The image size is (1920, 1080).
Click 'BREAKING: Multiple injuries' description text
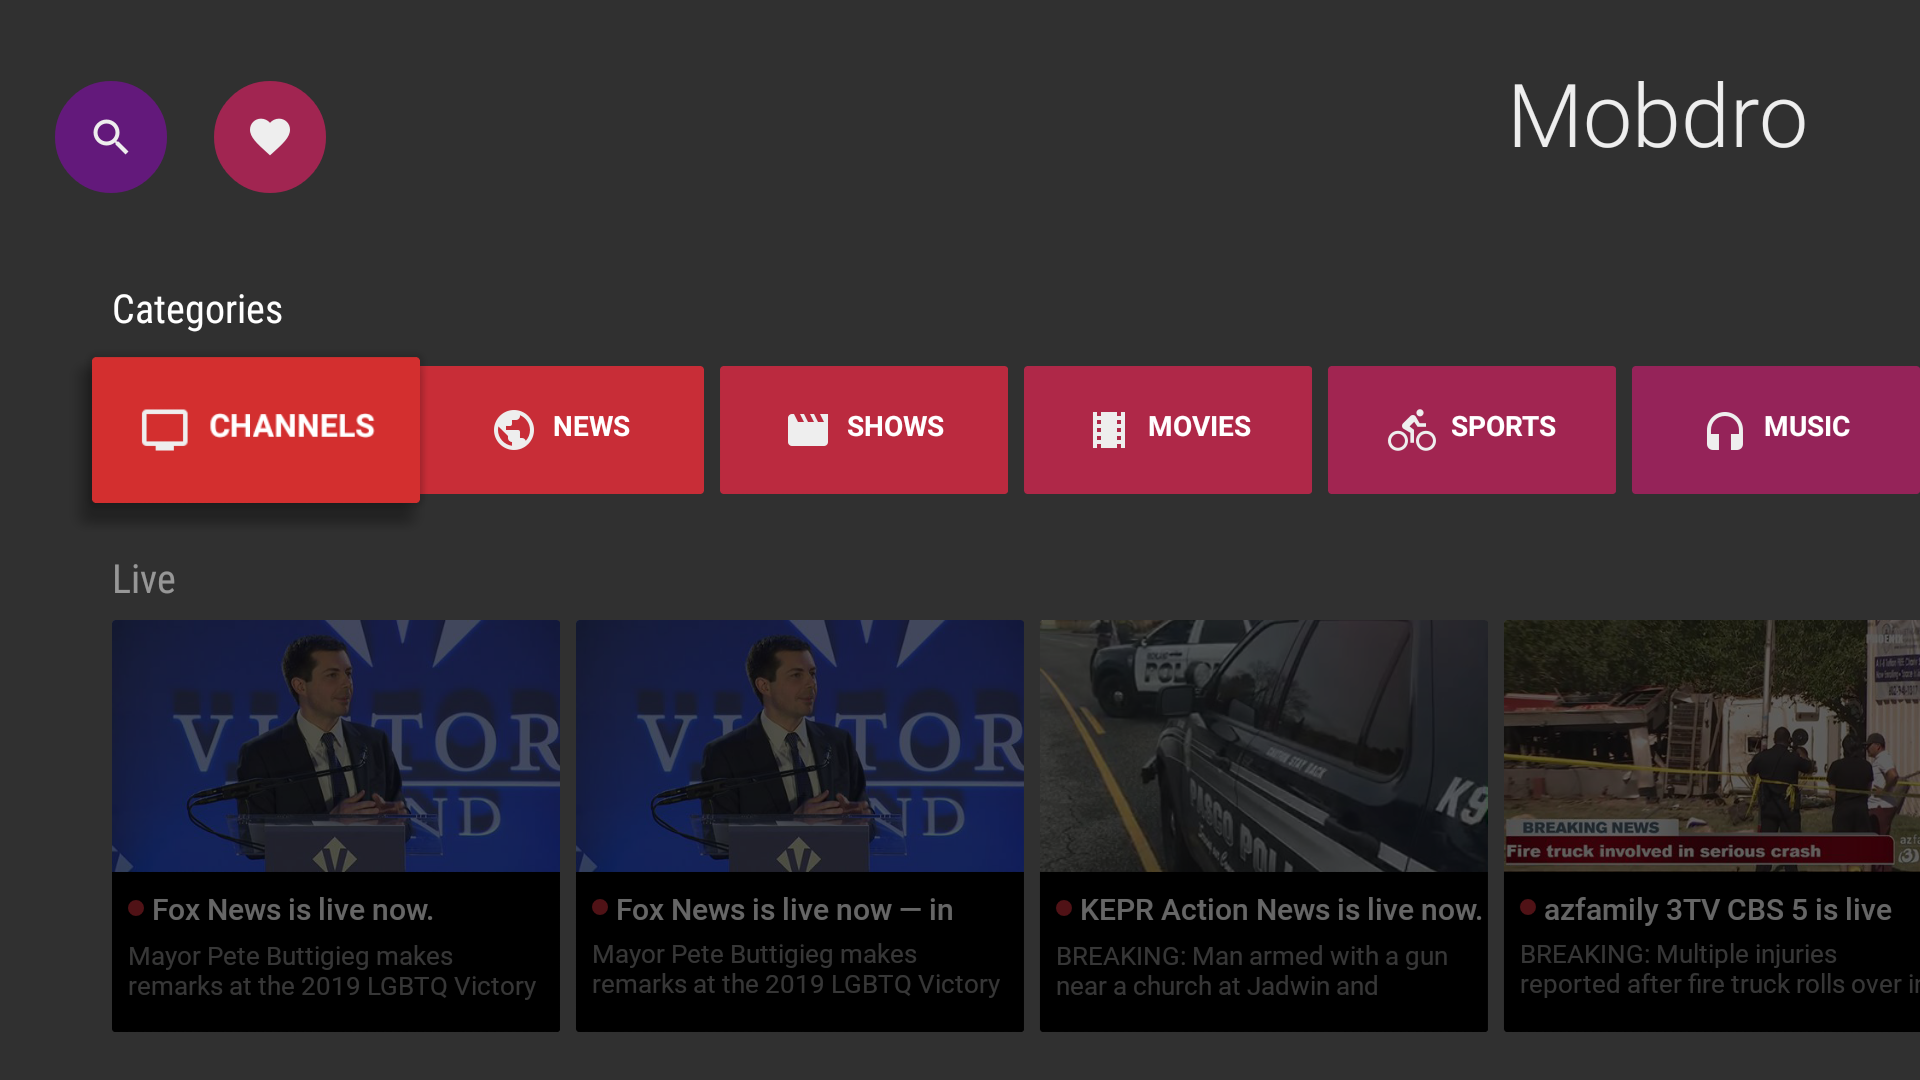click(1719, 969)
